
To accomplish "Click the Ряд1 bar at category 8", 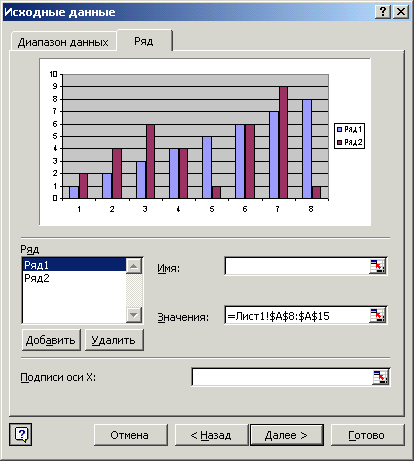I will click(x=307, y=149).
